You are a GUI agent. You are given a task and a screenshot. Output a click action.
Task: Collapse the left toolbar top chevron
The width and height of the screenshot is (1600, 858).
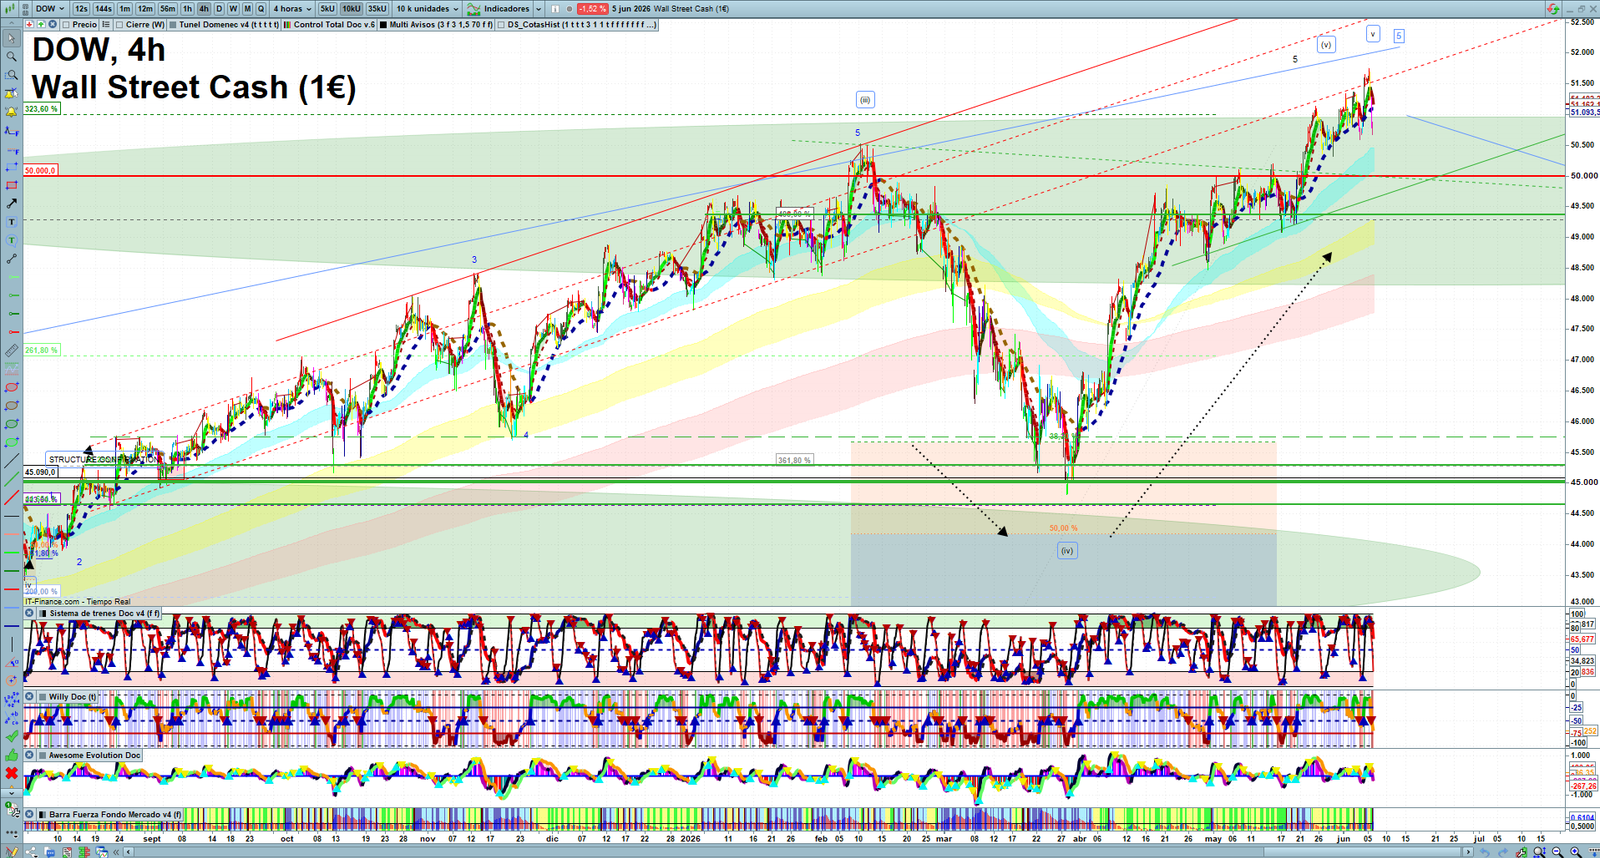coord(11,22)
